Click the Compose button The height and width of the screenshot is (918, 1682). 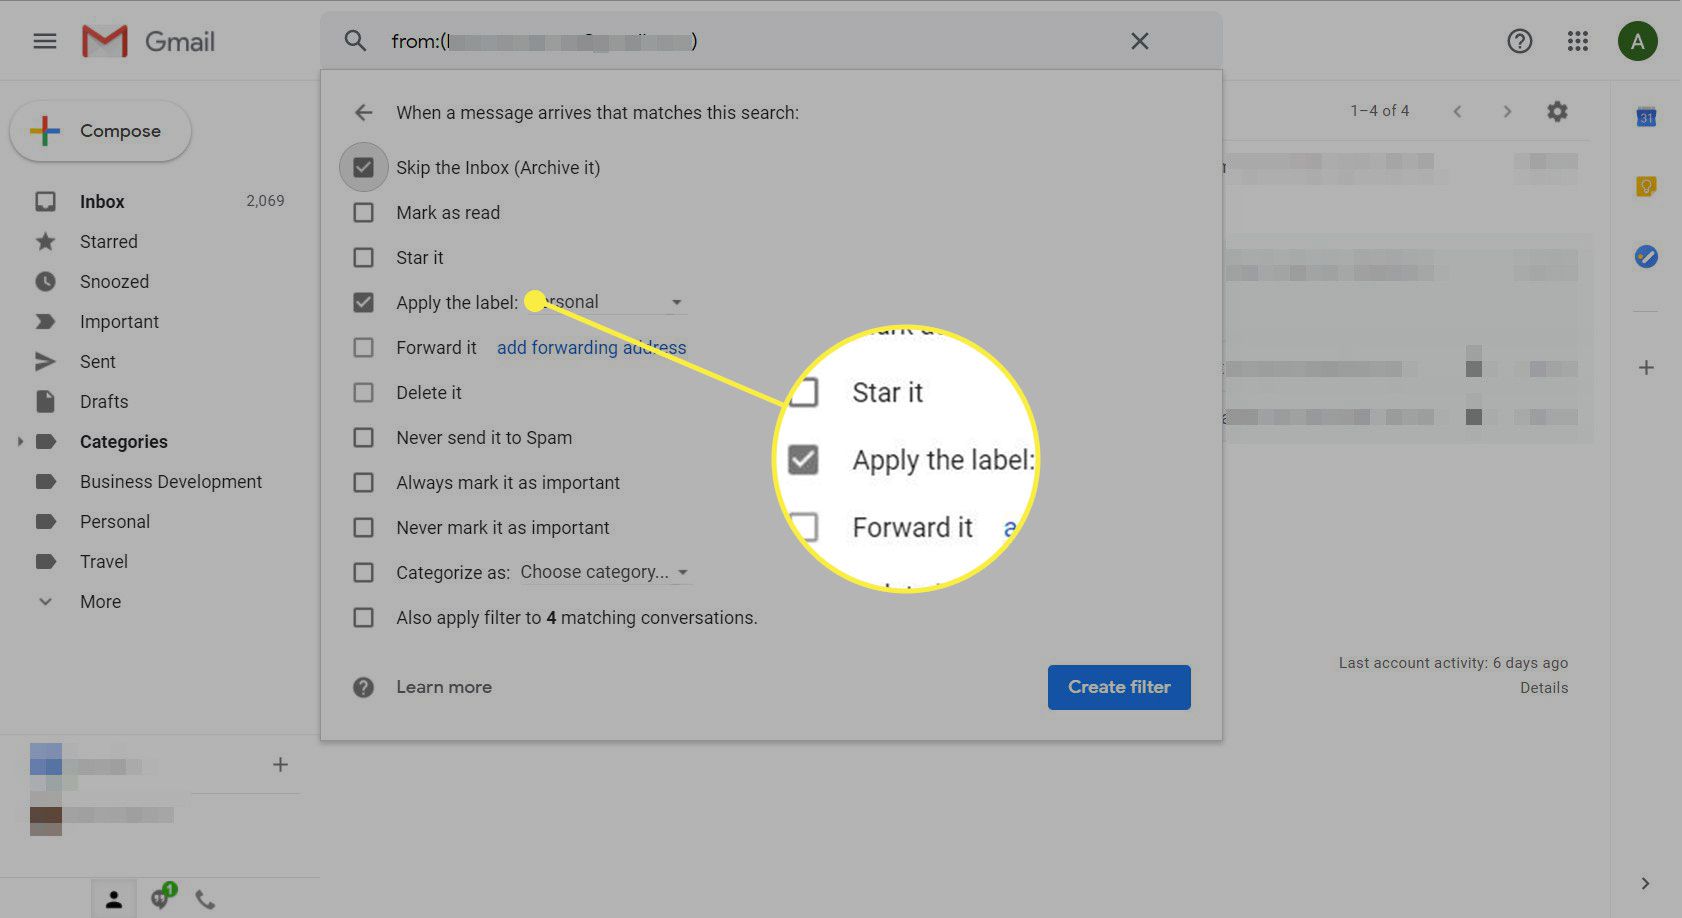(x=100, y=131)
